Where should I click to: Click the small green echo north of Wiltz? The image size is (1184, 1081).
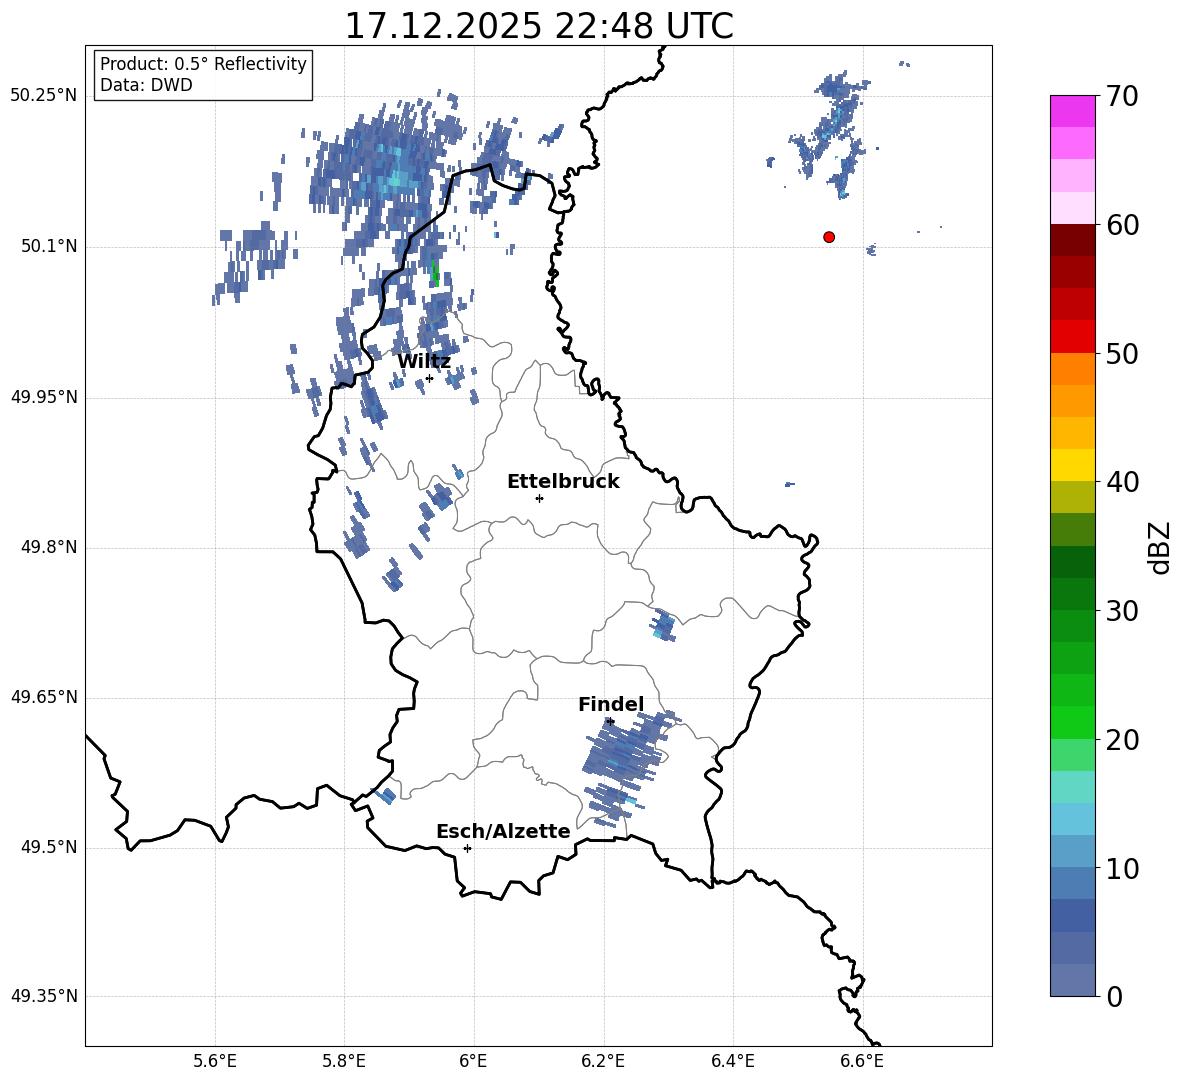click(435, 272)
